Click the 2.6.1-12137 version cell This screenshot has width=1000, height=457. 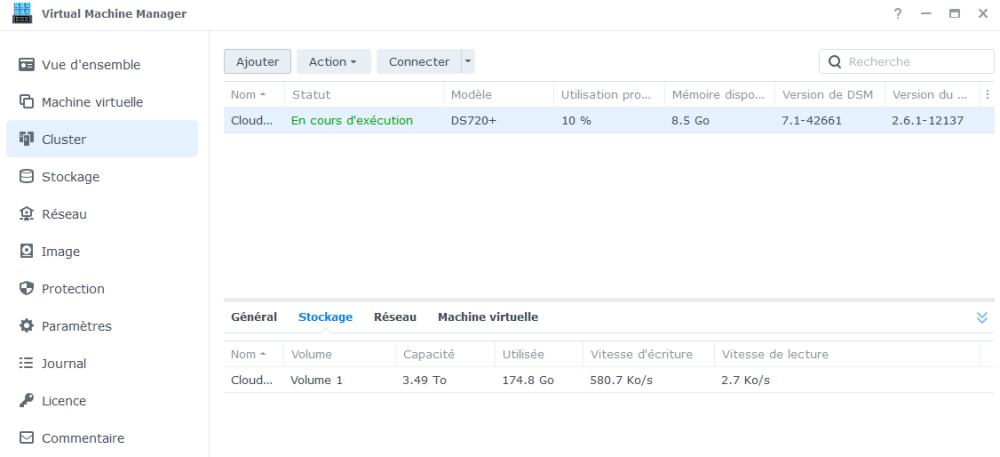tap(927, 120)
